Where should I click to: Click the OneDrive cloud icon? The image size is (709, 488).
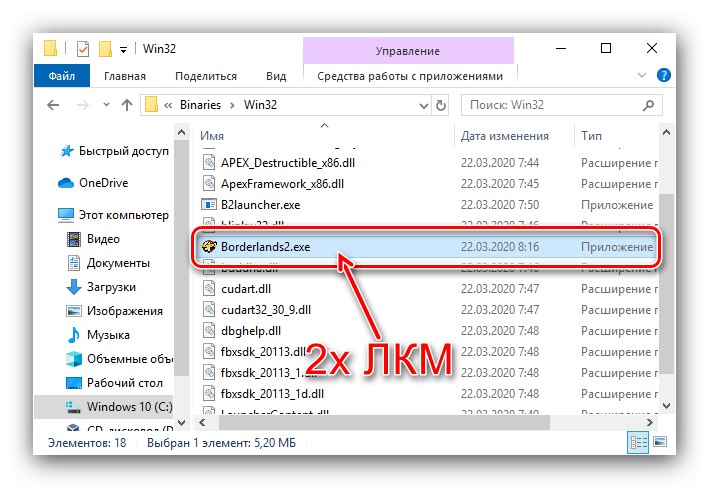point(66,183)
